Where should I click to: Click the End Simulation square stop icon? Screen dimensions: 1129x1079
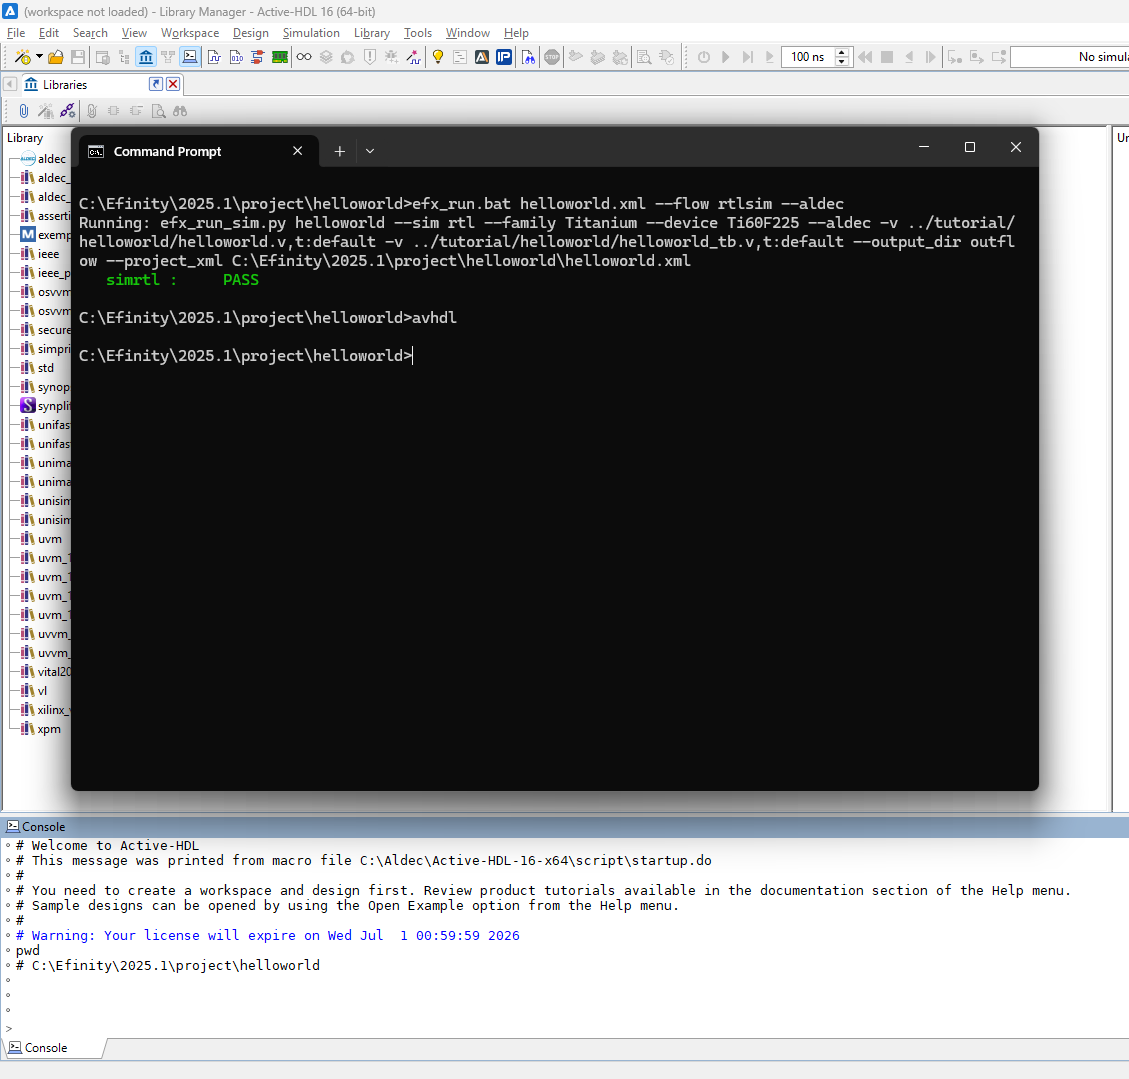point(887,57)
